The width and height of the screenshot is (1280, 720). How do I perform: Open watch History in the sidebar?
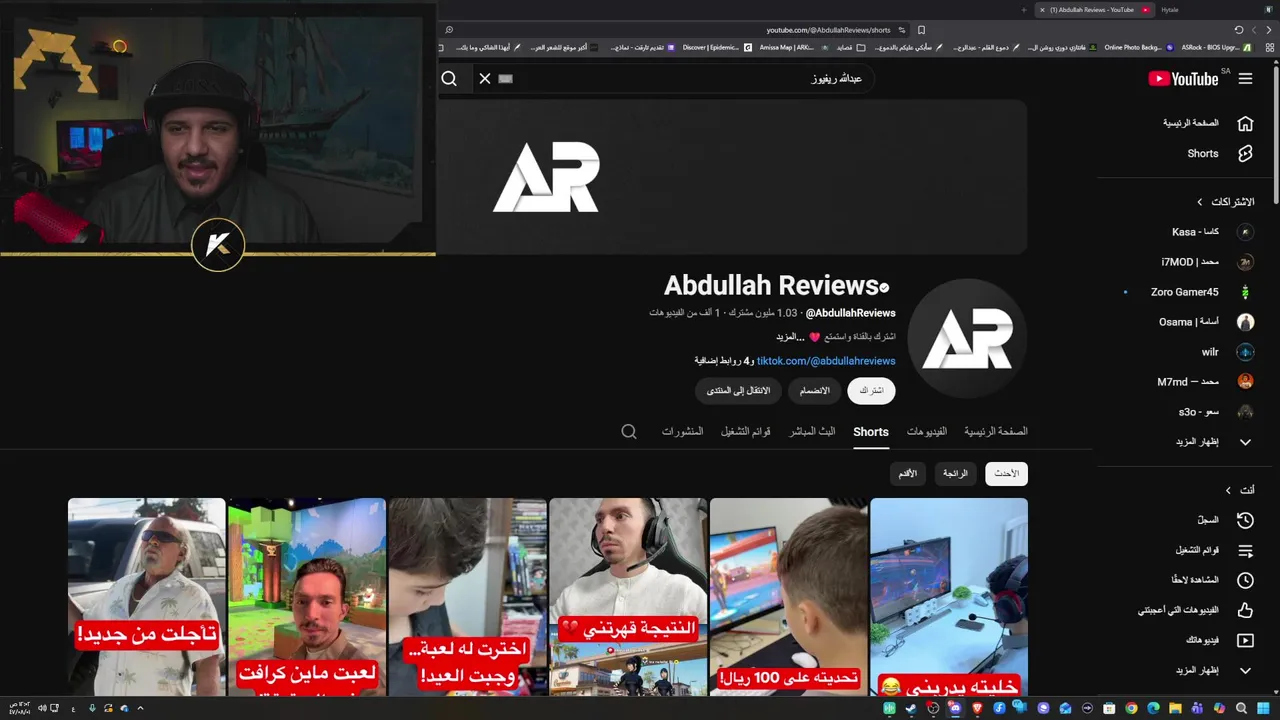[x=1225, y=520]
